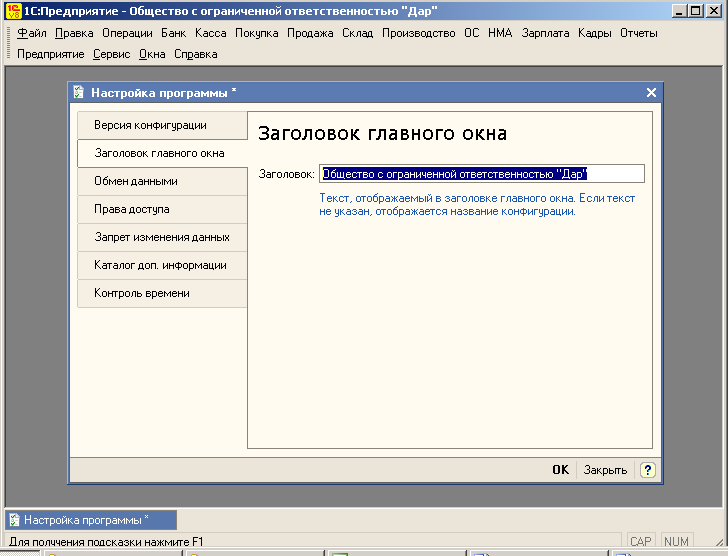
Task: Switch to Версия конфигурации tab
Action: pos(162,125)
